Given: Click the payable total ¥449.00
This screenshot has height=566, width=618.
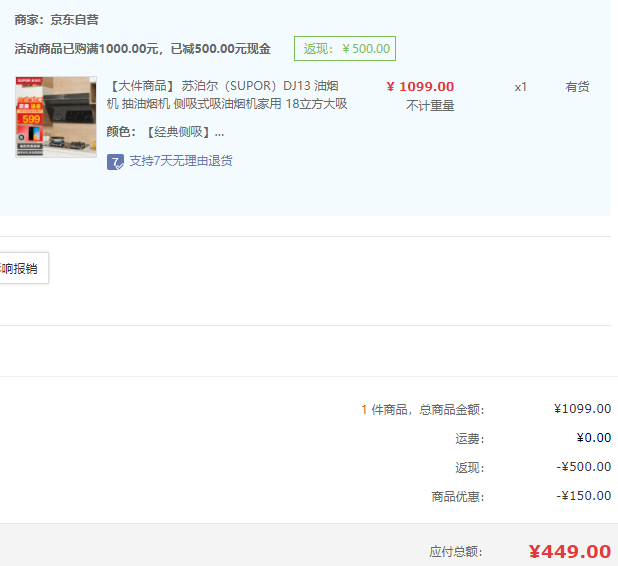Looking at the screenshot, I should [x=570, y=551].
